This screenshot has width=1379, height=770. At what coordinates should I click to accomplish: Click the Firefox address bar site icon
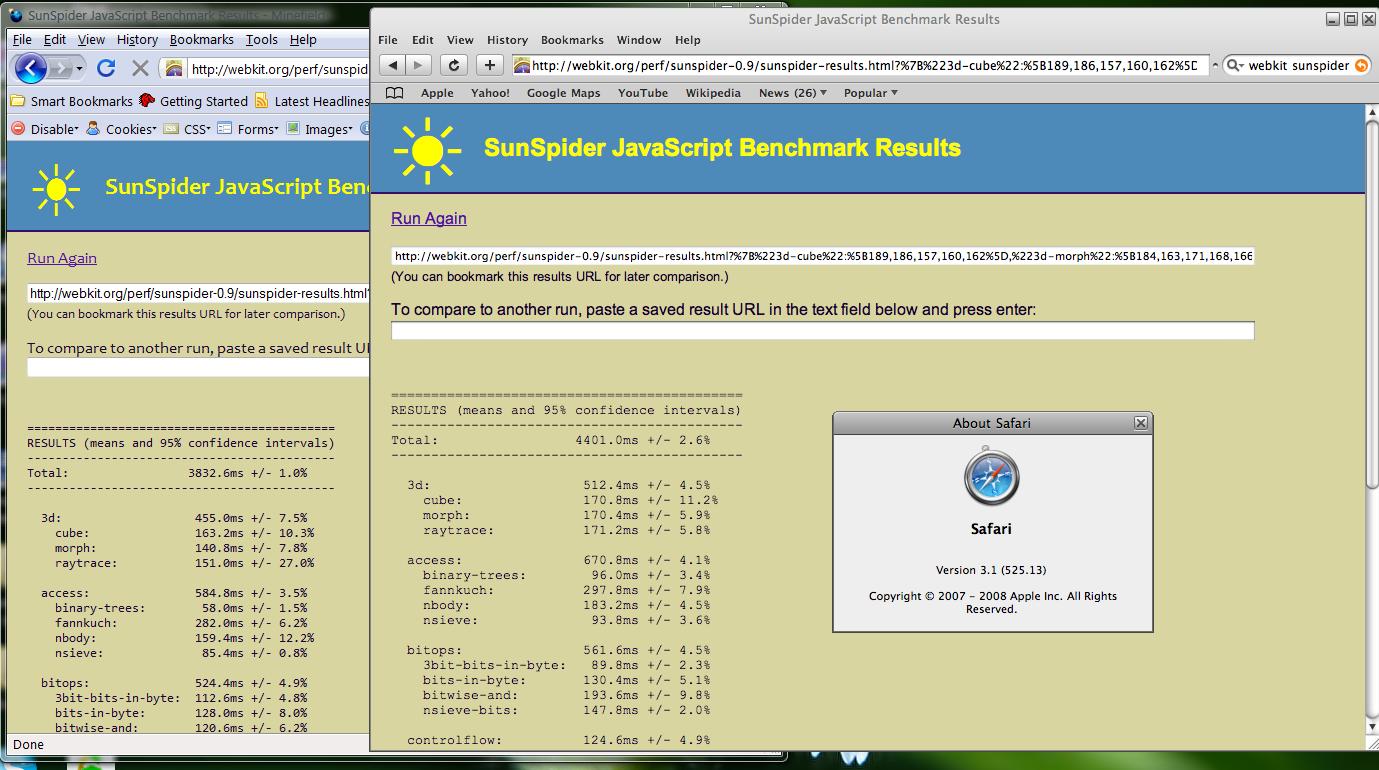point(174,69)
